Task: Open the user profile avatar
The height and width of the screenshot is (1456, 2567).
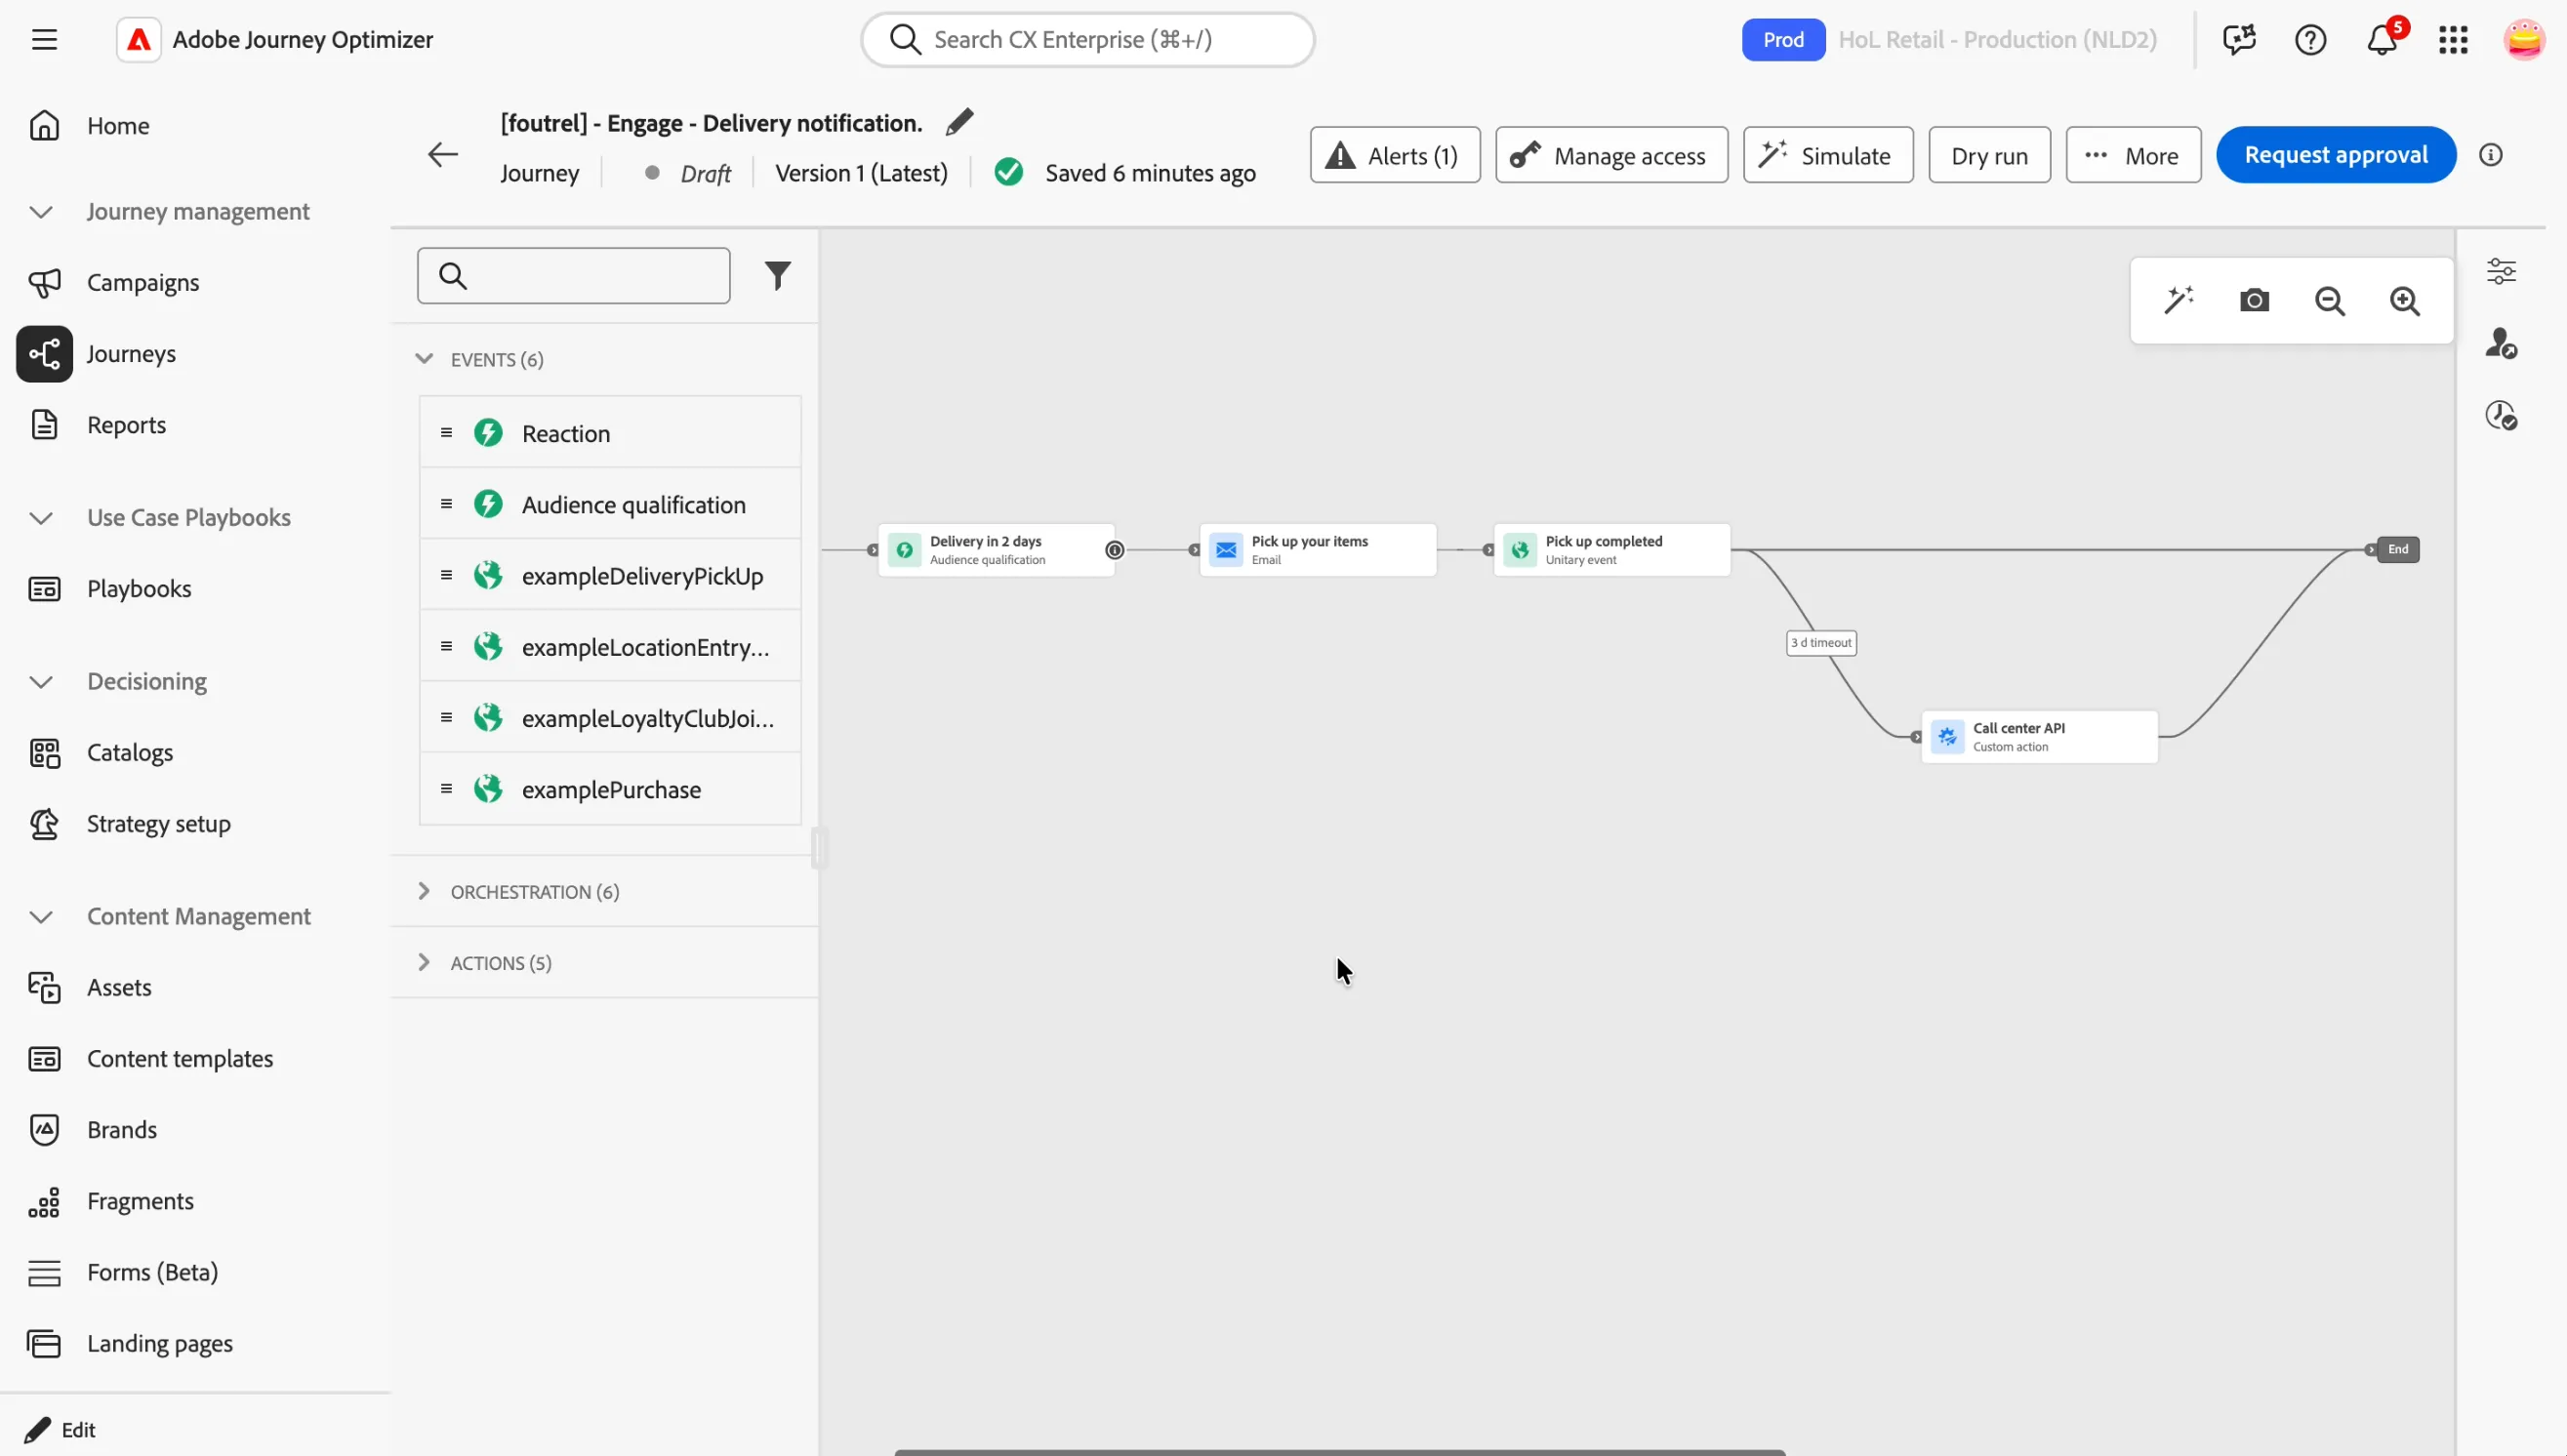Action: pos(2524,40)
